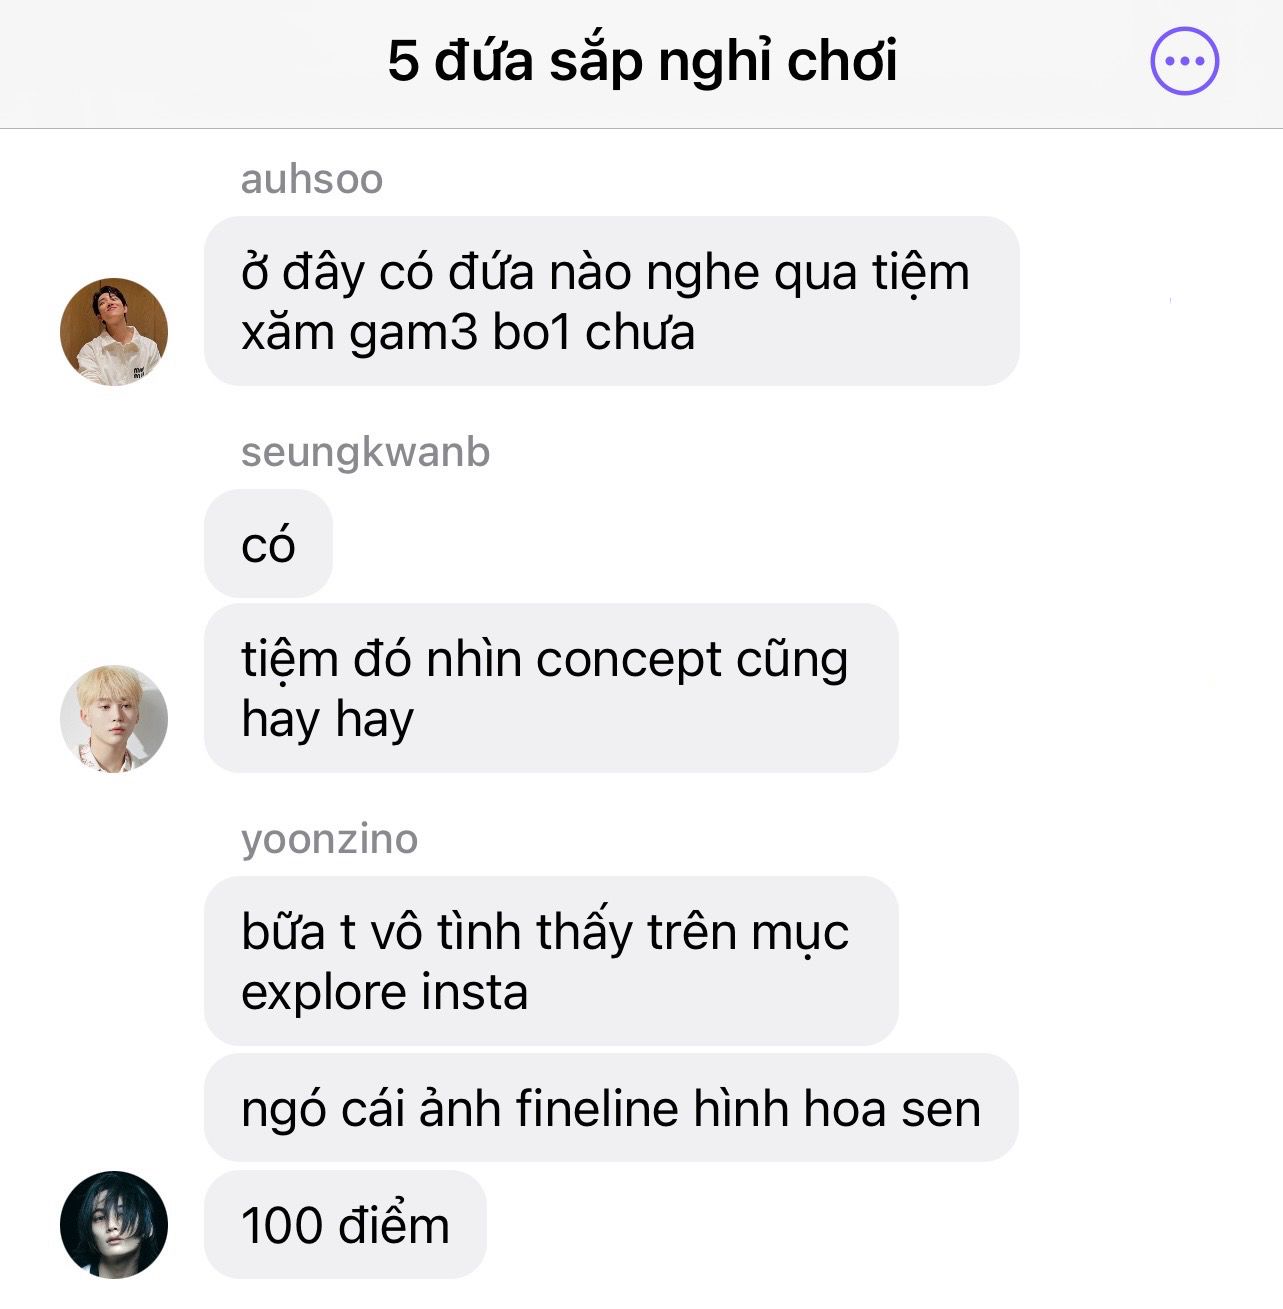Open the three-dots more options menu

(x=1184, y=61)
